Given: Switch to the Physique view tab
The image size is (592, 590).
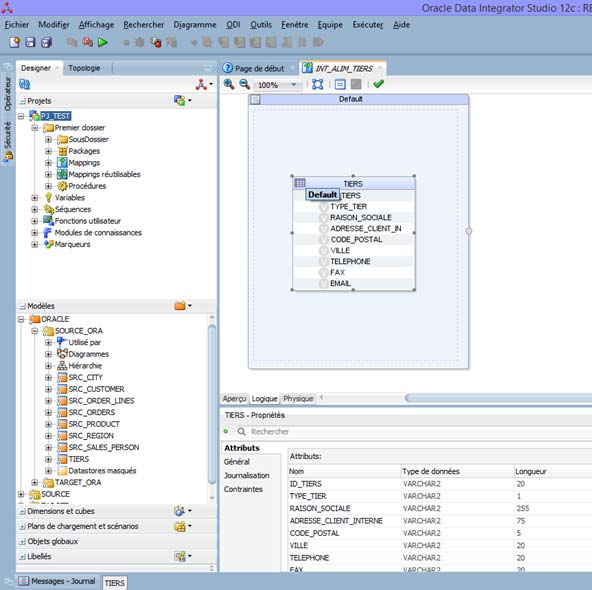Looking at the screenshot, I should click(298, 399).
